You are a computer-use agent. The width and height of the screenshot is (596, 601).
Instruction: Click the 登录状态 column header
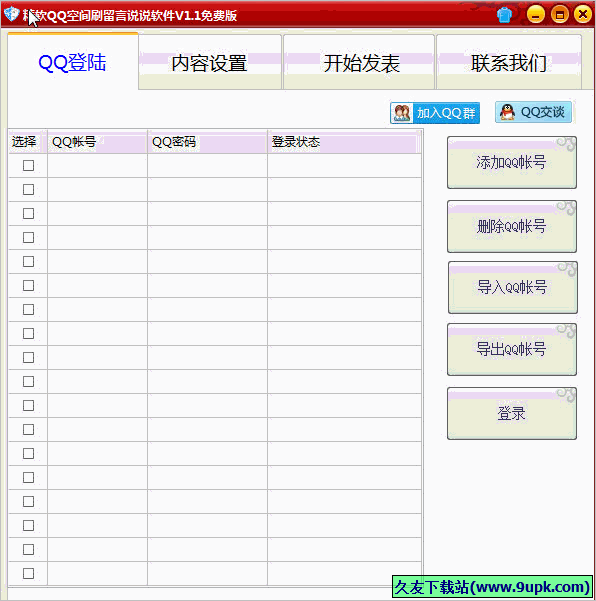coord(344,142)
